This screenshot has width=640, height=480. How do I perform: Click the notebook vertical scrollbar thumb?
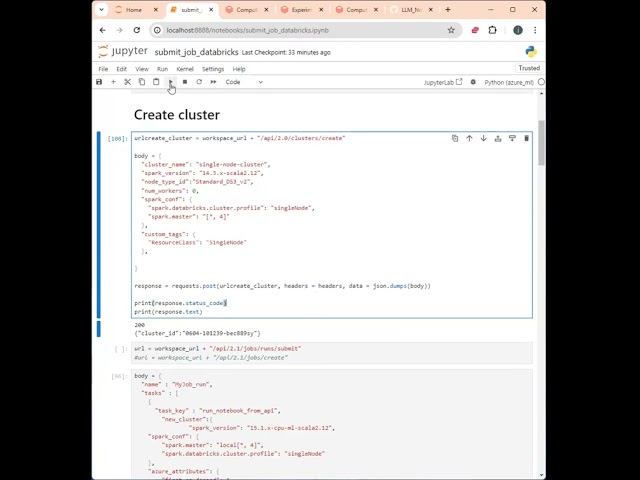click(542, 143)
